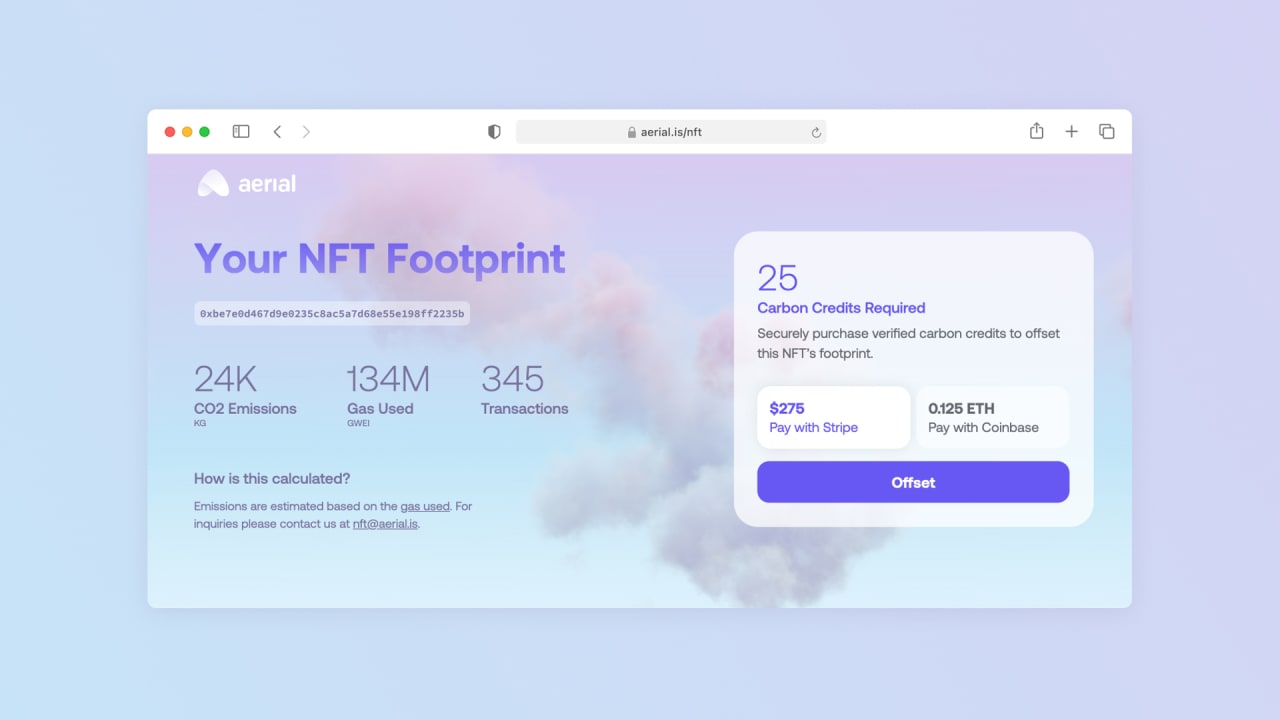This screenshot has width=1280, height=720.
Task: Open the gas used link
Action: point(425,506)
